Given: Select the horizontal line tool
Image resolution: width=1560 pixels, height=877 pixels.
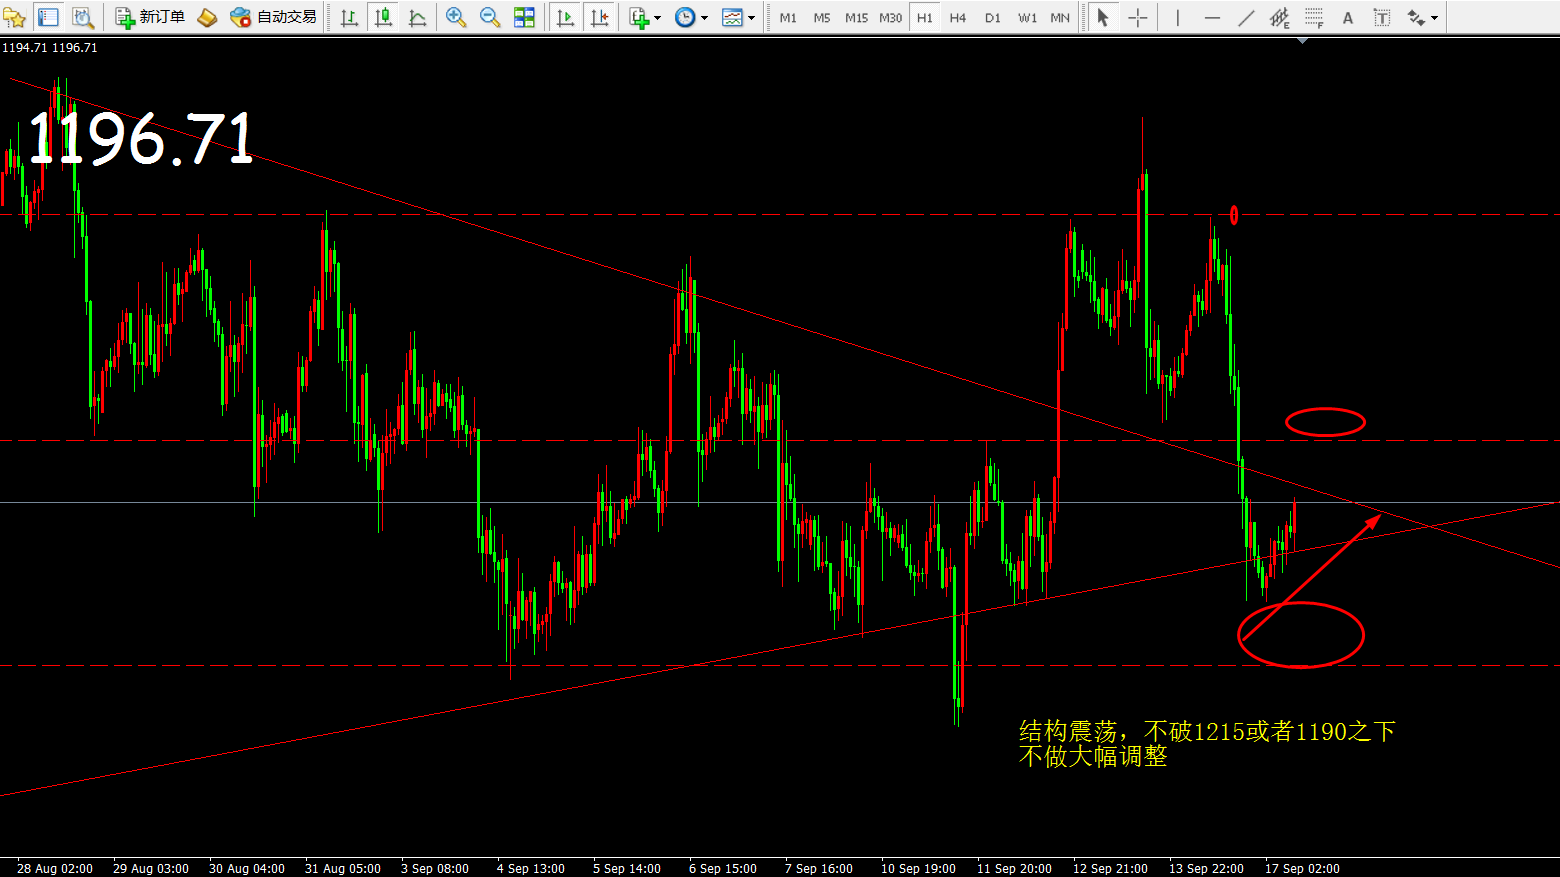Looking at the screenshot, I should 1212,17.
